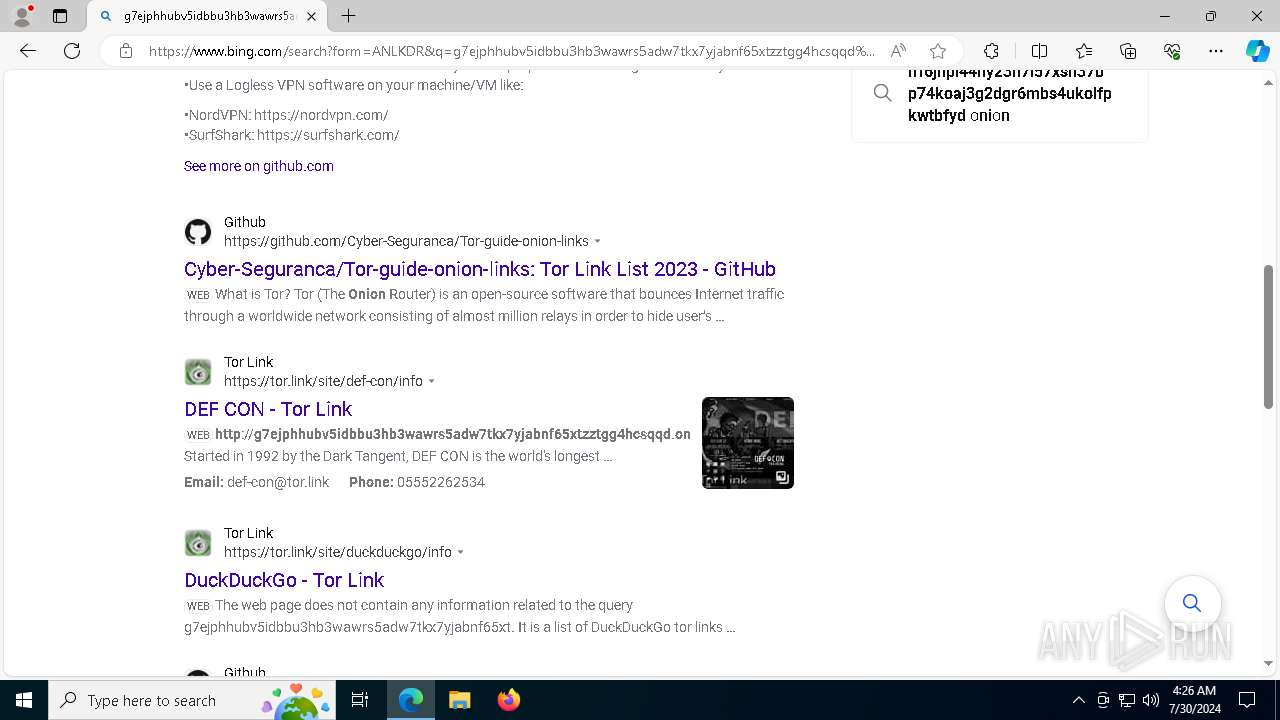Click the page vertical scrollbar thumb
1280x720 pixels.
[x=1268, y=336]
